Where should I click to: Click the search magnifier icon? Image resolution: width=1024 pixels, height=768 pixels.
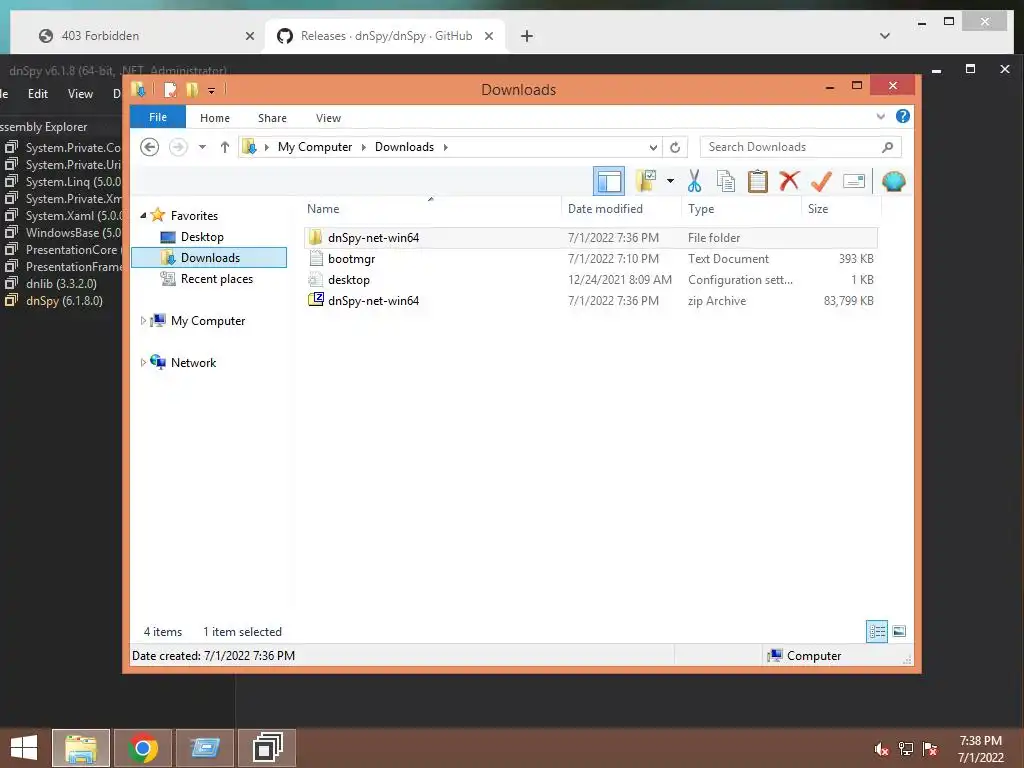pos(888,147)
